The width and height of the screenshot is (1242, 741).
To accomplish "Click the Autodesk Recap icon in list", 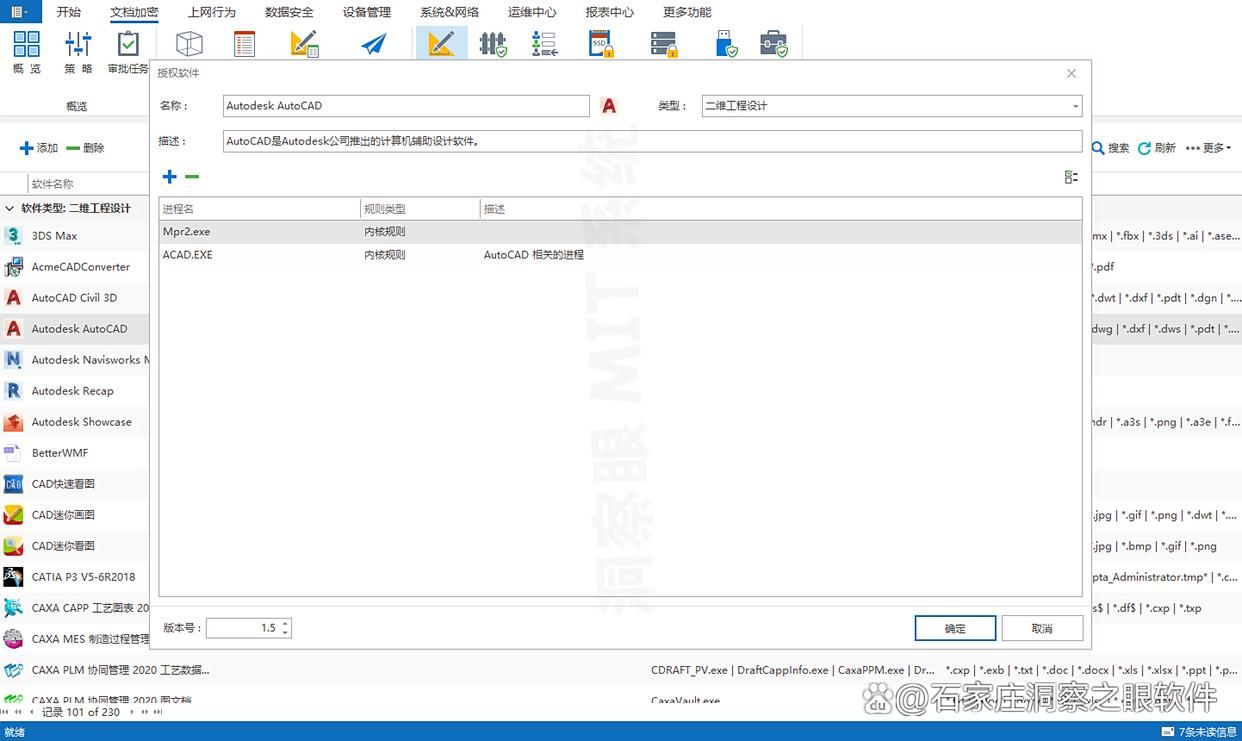I will click(x=13, y=391).
